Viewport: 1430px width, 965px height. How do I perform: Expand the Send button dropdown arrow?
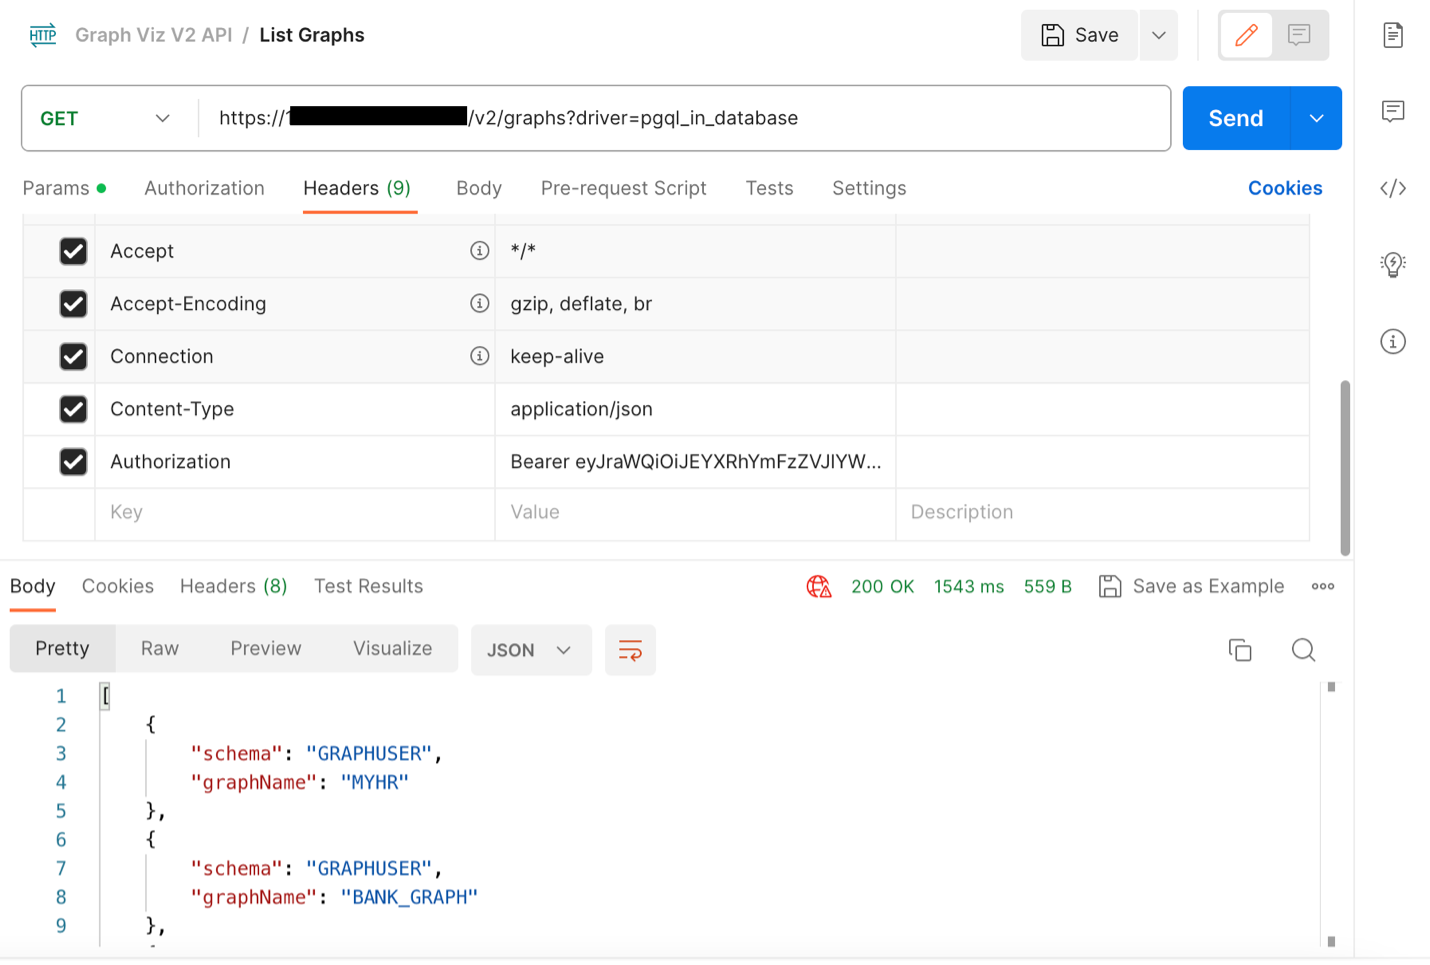[1315, 118]
